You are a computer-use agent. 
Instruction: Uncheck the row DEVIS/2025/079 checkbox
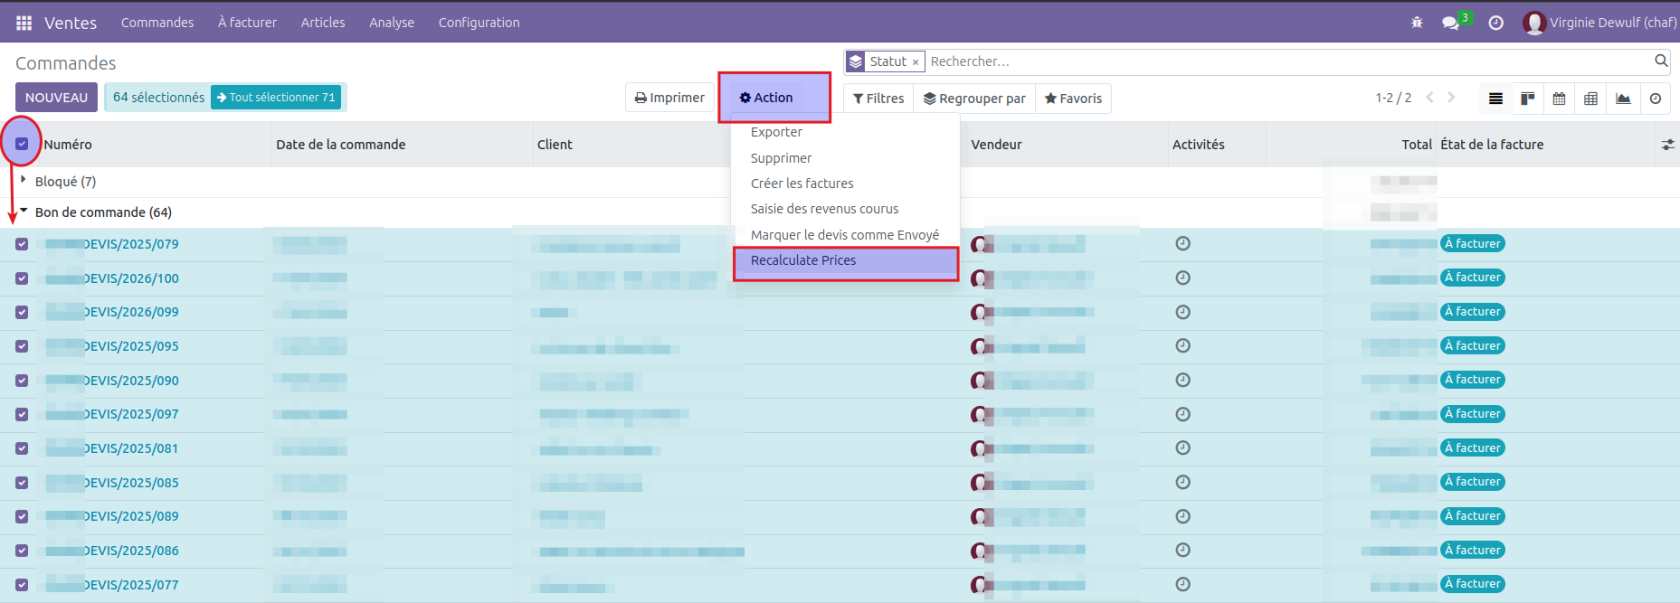(x=22, y=244)
